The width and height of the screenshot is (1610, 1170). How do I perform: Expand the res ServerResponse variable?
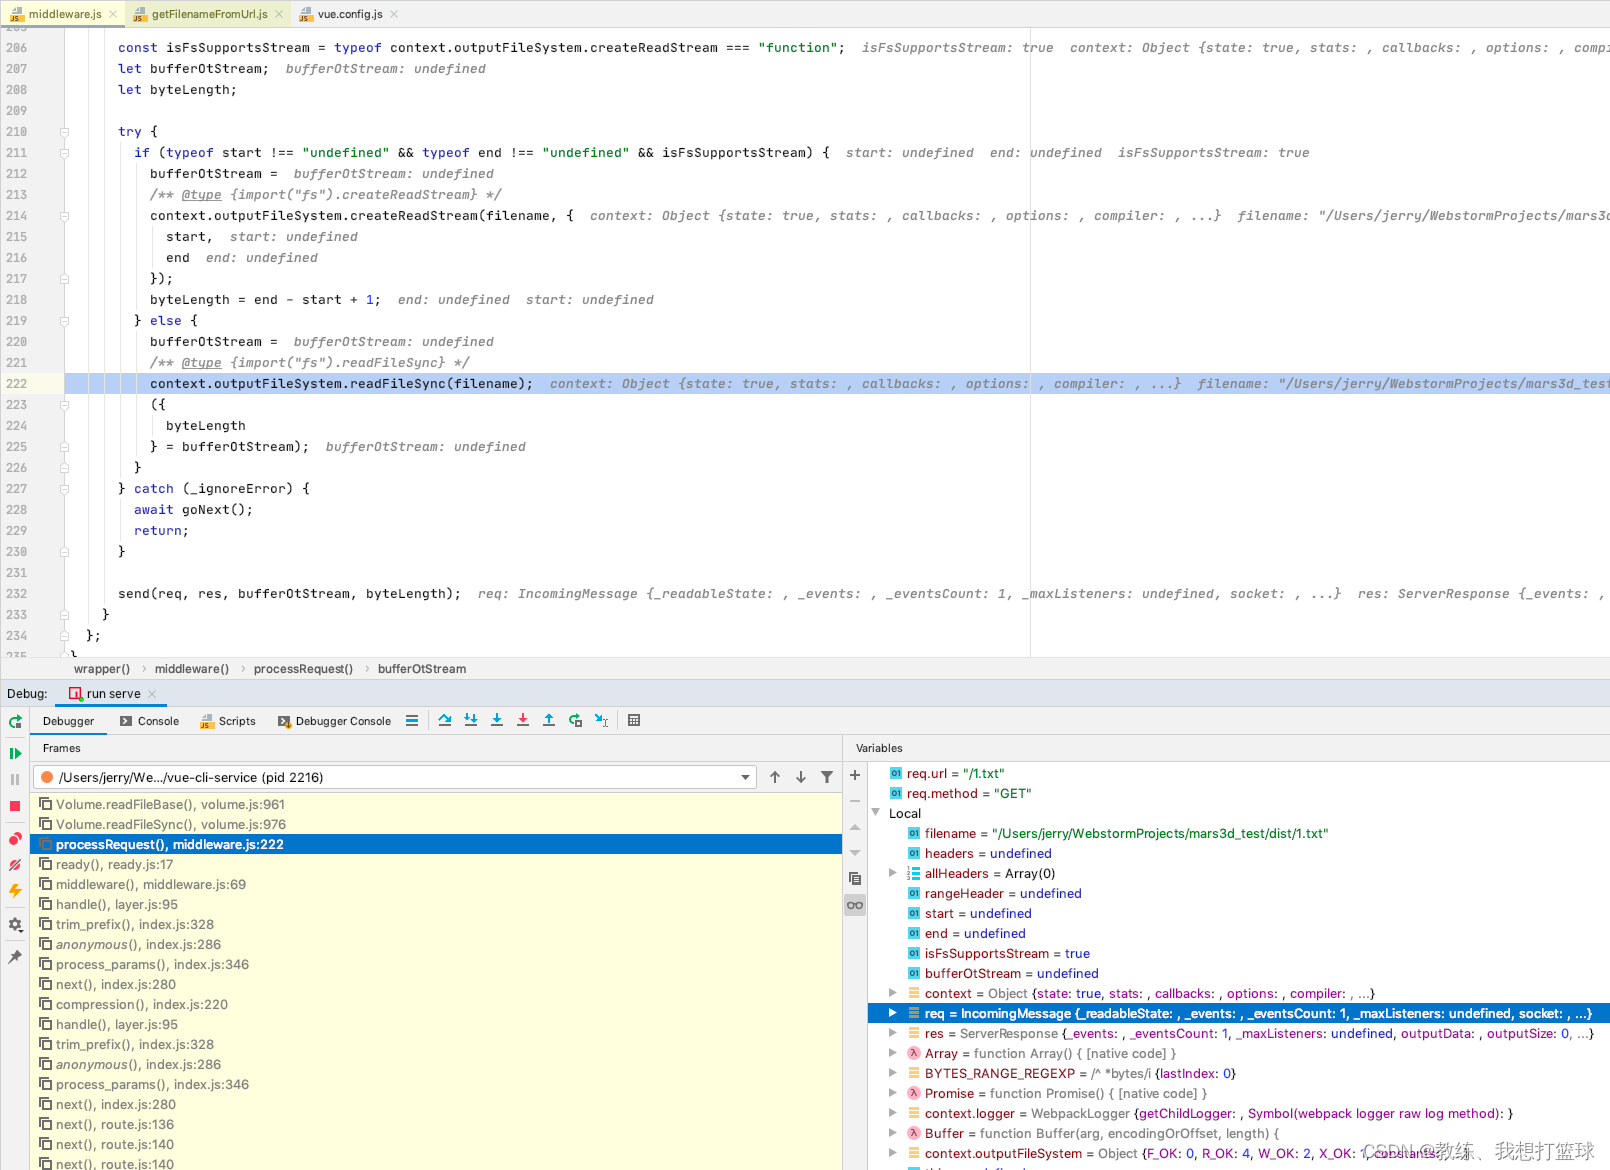tap(893, 1033)
